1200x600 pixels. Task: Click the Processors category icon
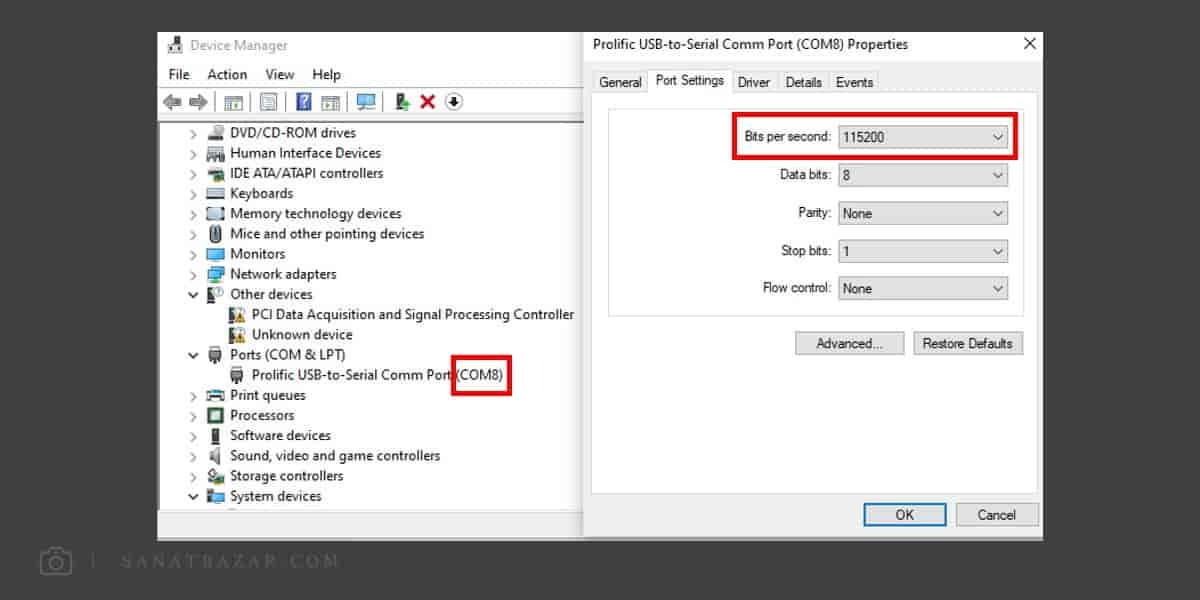point(215,415)
